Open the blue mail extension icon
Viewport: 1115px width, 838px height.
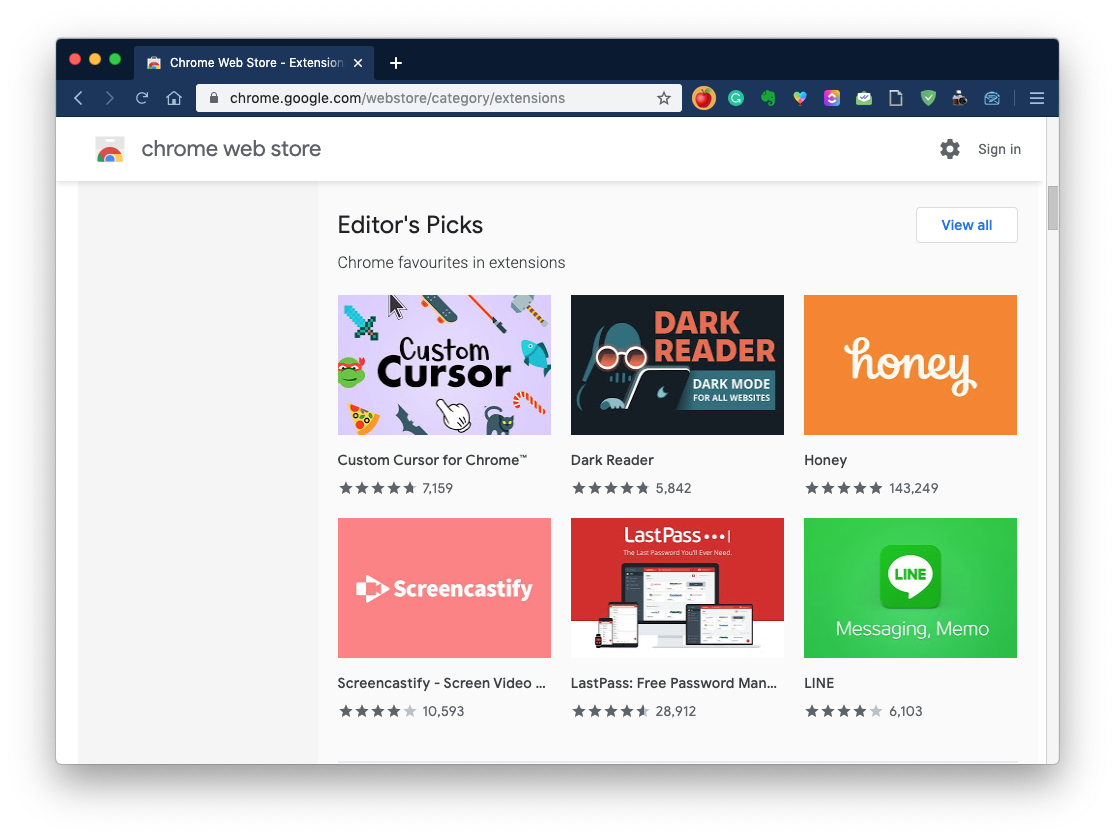pyautogui.click(x=992, y=98)
